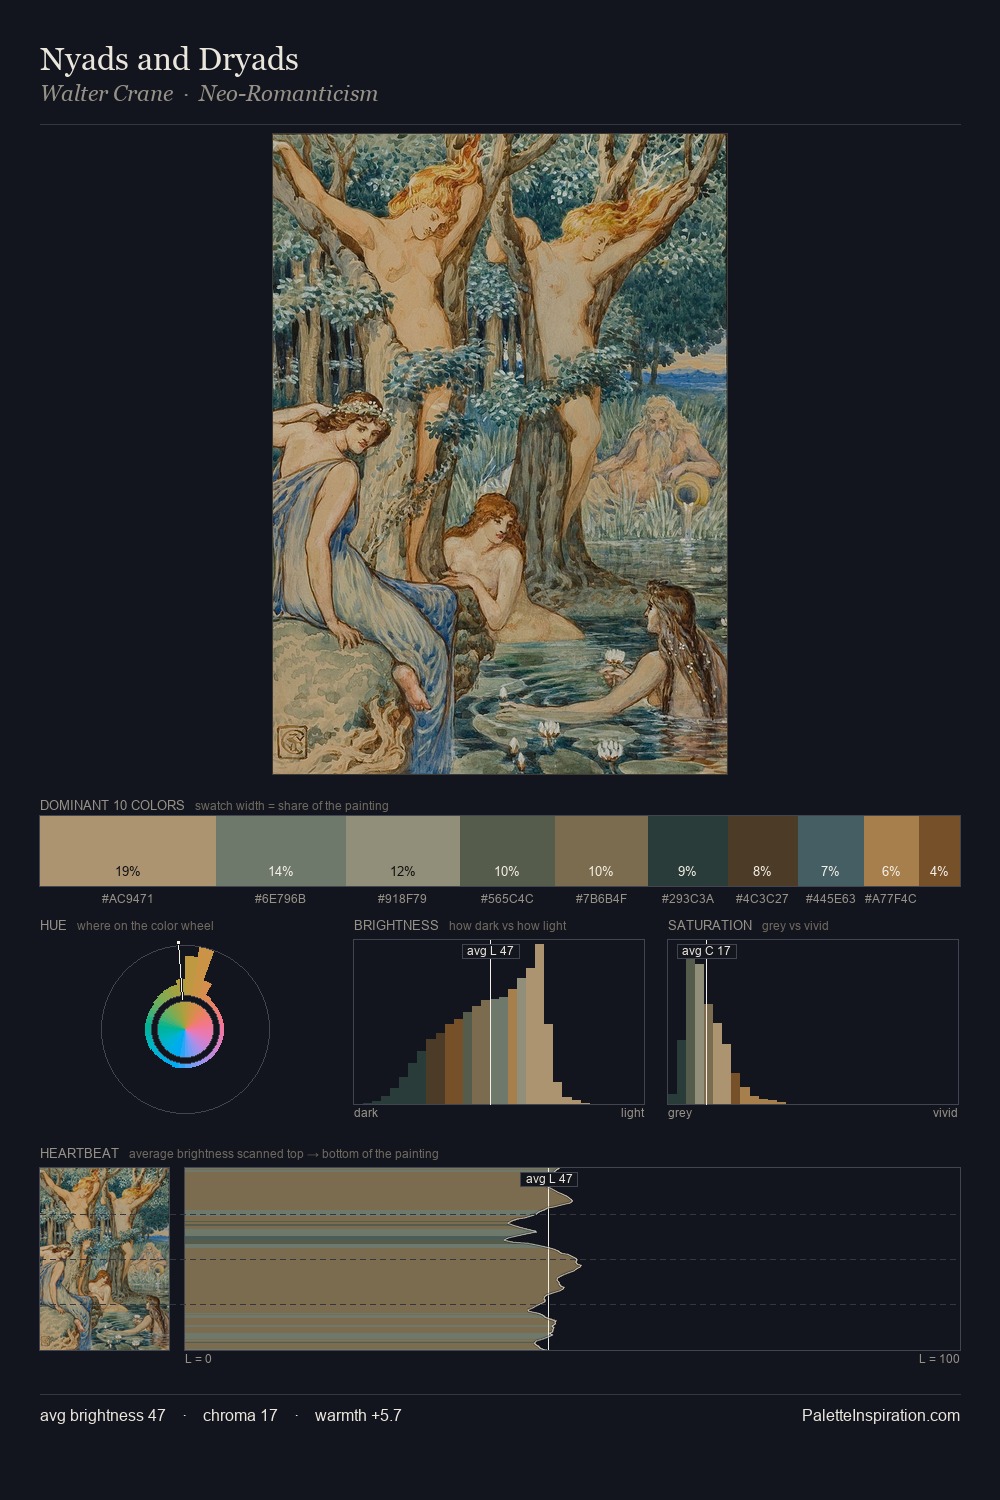This screenshot has height=1500, width=1000.
Task: Click the 'vivid' saturation axis label
Action: (x=945, y=1113)
